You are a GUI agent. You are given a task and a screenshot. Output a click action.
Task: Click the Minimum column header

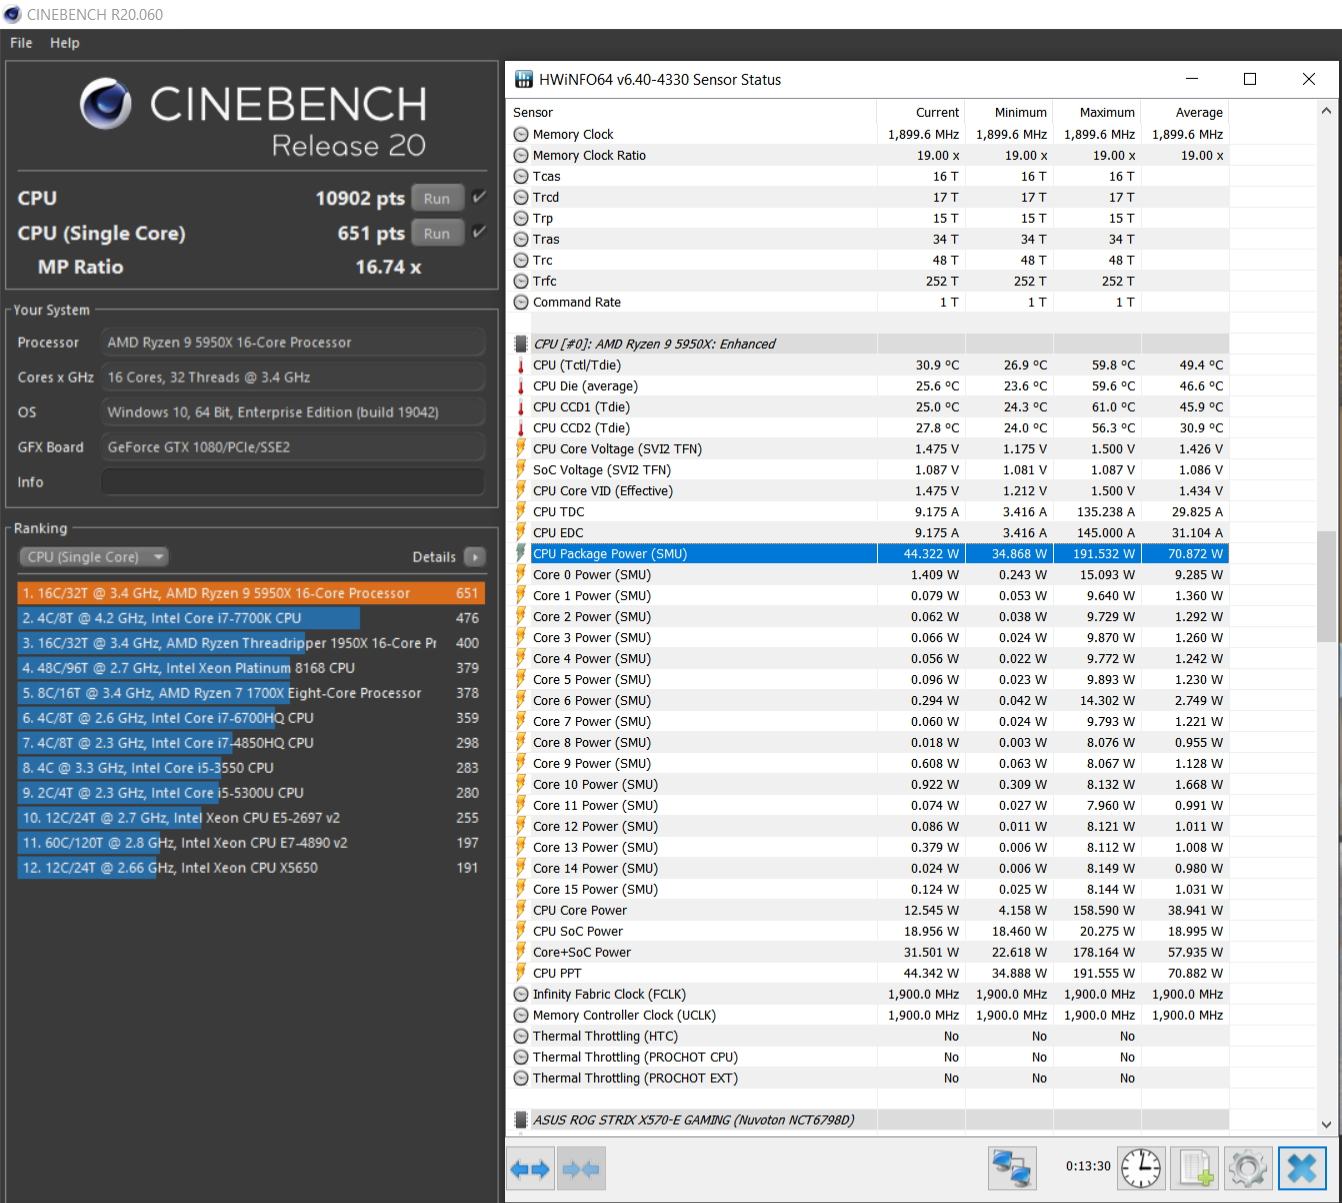pos(1009,112)
